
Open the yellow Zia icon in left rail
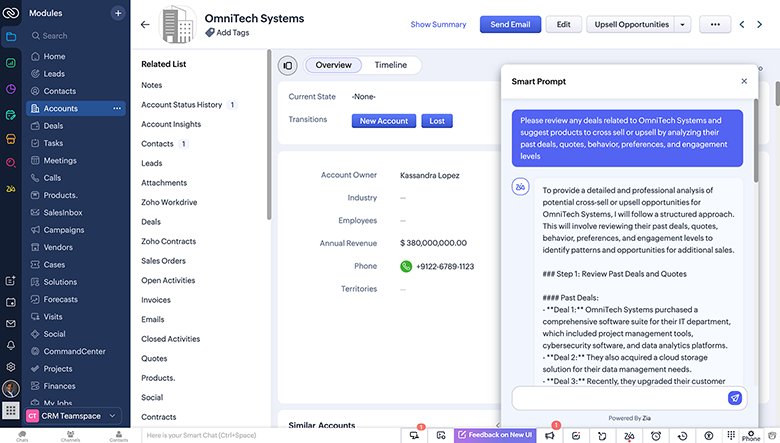10,189
